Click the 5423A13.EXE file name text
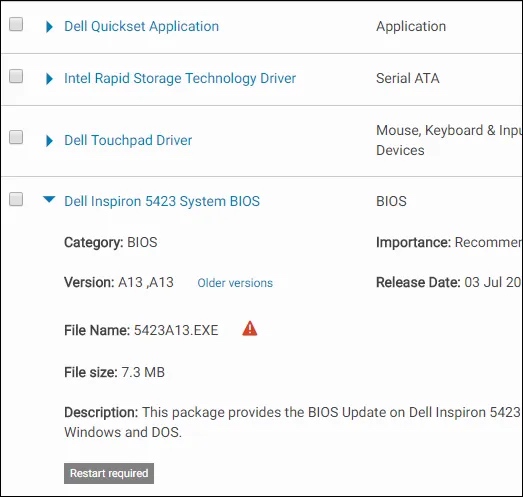The image size is (523, 497). [176, 330]
